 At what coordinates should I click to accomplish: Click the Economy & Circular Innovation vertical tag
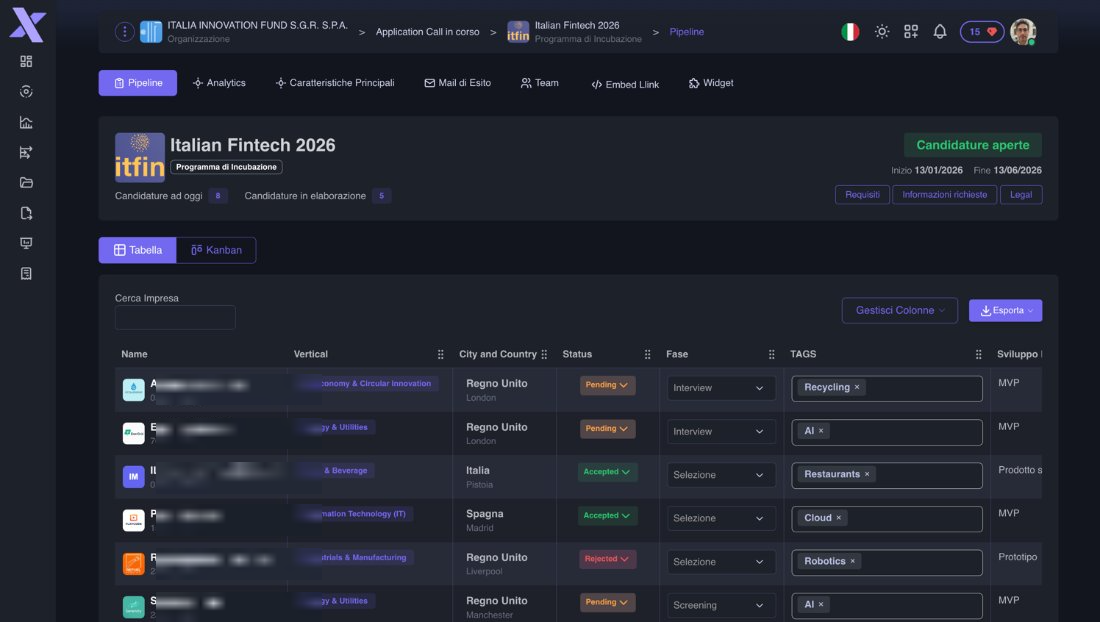click(x=368, y=384)
